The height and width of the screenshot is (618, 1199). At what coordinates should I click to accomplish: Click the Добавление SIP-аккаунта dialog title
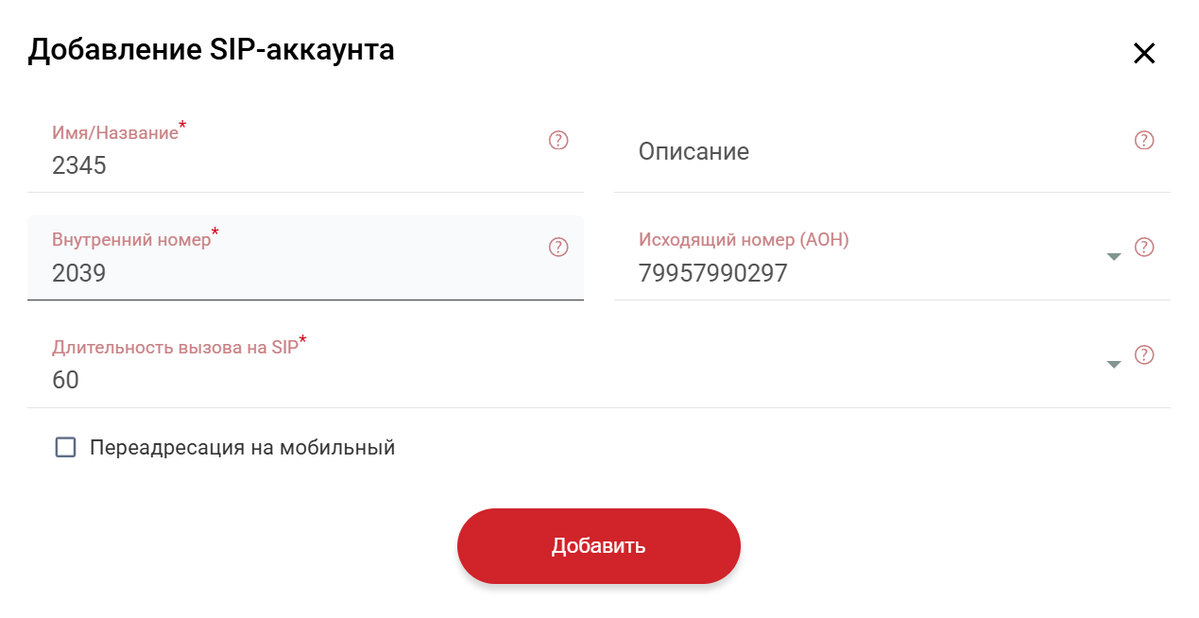tap(211, 50)
